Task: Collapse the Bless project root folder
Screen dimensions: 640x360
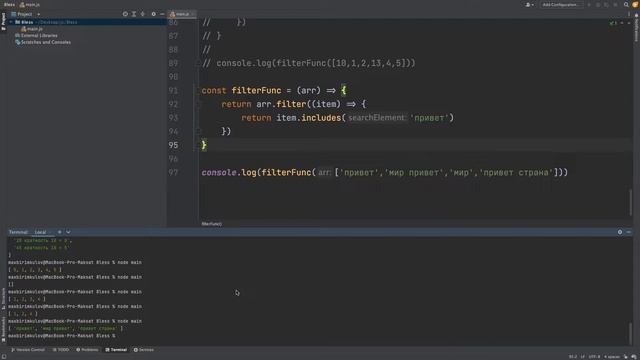Action: click(11, 22)
